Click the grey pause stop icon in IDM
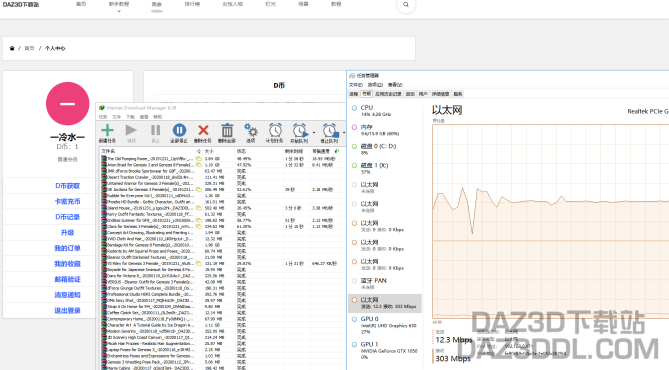The image size is (669, 370). [x=156, y=130]
